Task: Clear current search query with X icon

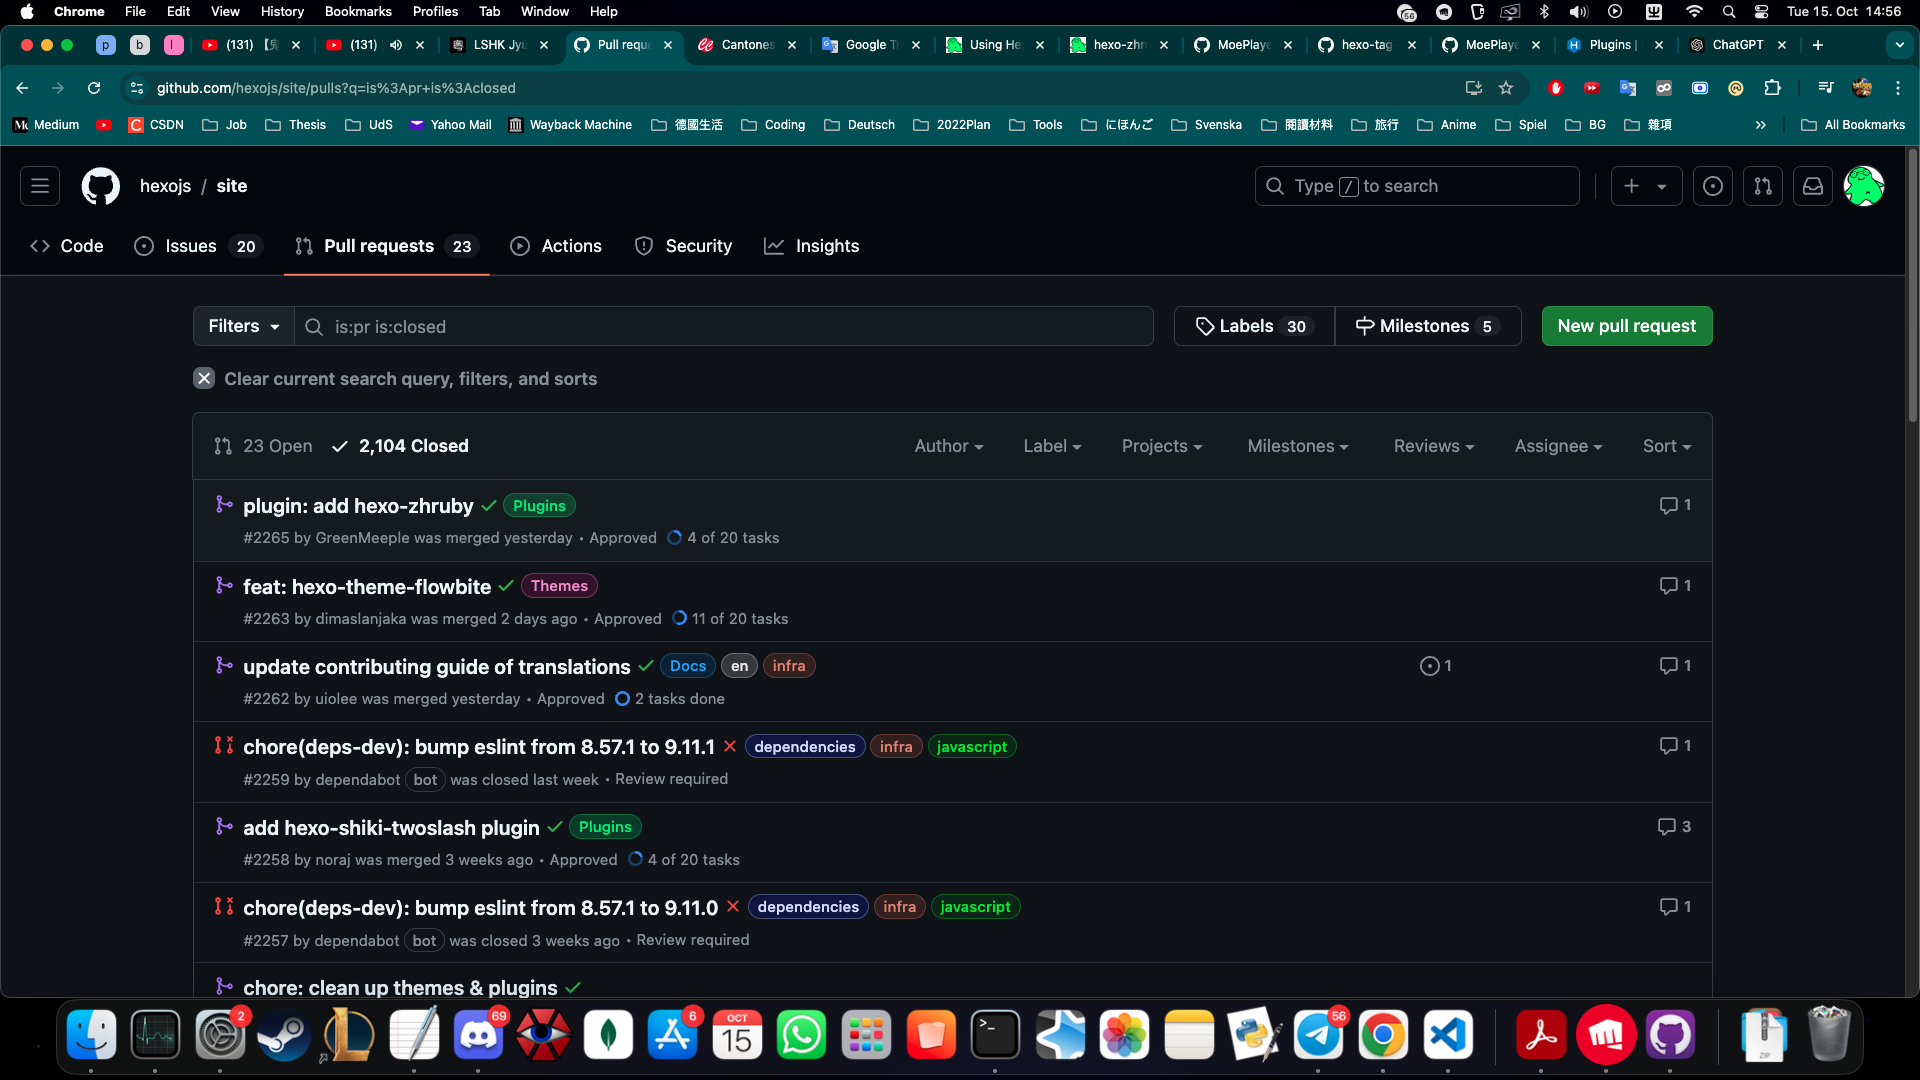Action: click(204, 379)
